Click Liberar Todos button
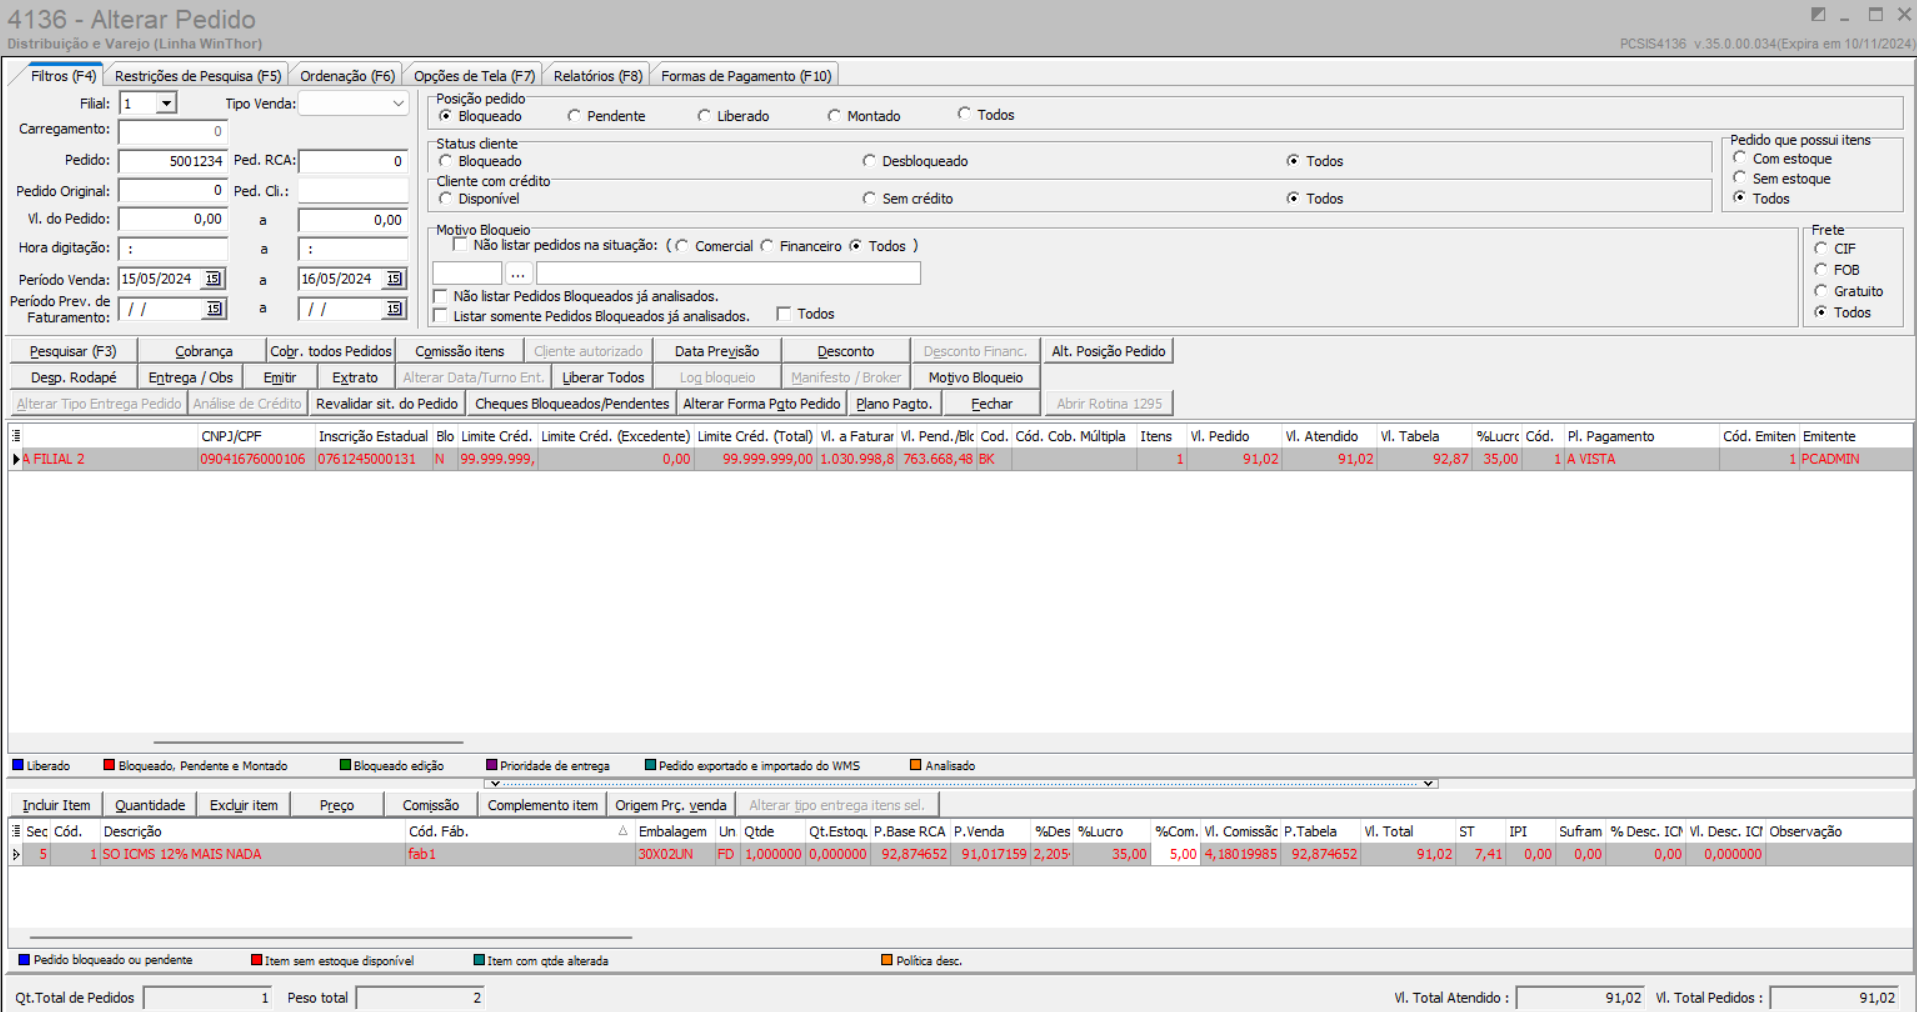The image size is (1917, 1012). pos(603,377)
